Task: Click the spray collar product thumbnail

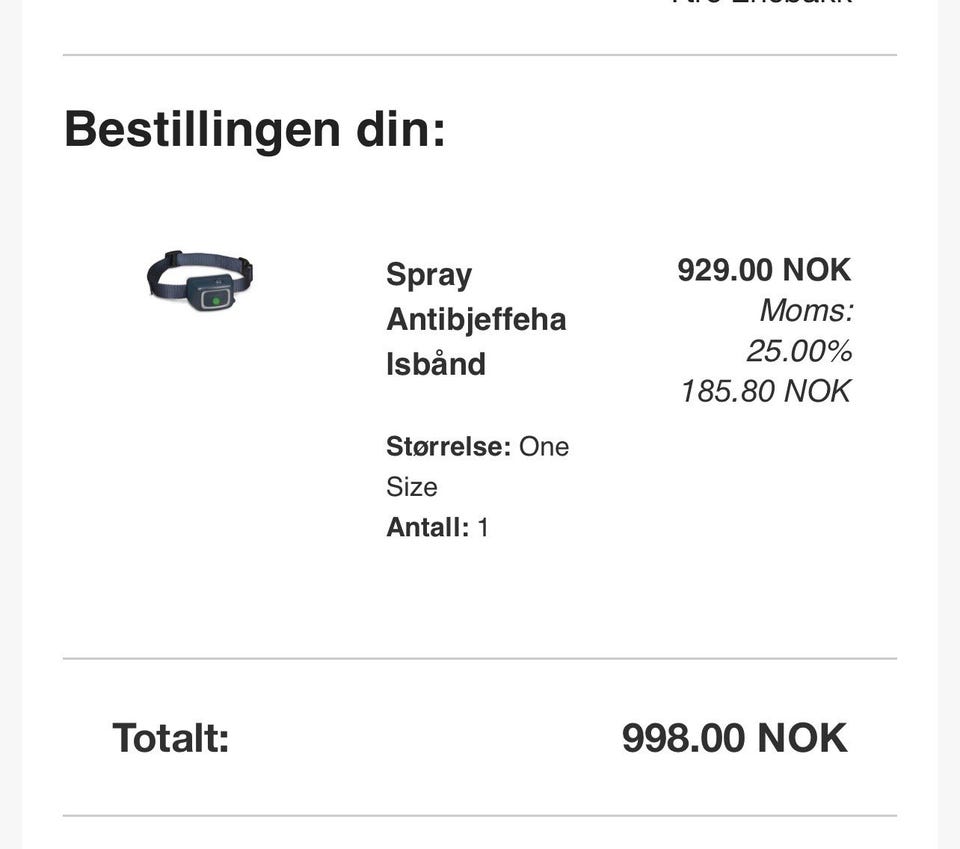Action: pos(200,281)
